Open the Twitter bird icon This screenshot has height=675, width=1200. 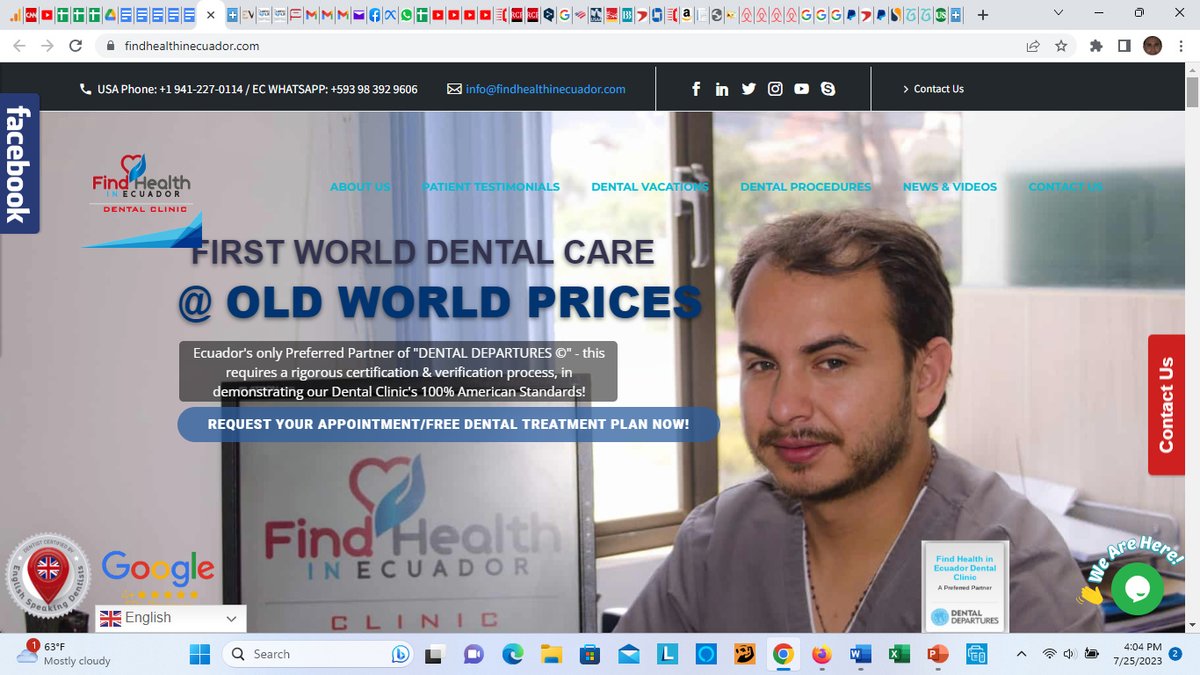coord(749,89)
